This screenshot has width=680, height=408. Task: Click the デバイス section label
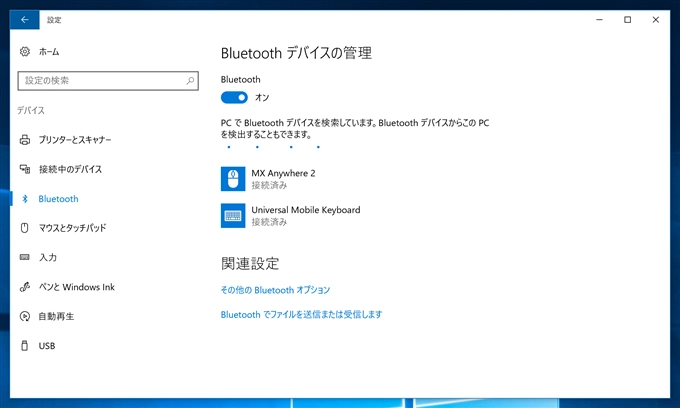pyautogui.click(x=31, y=110)
